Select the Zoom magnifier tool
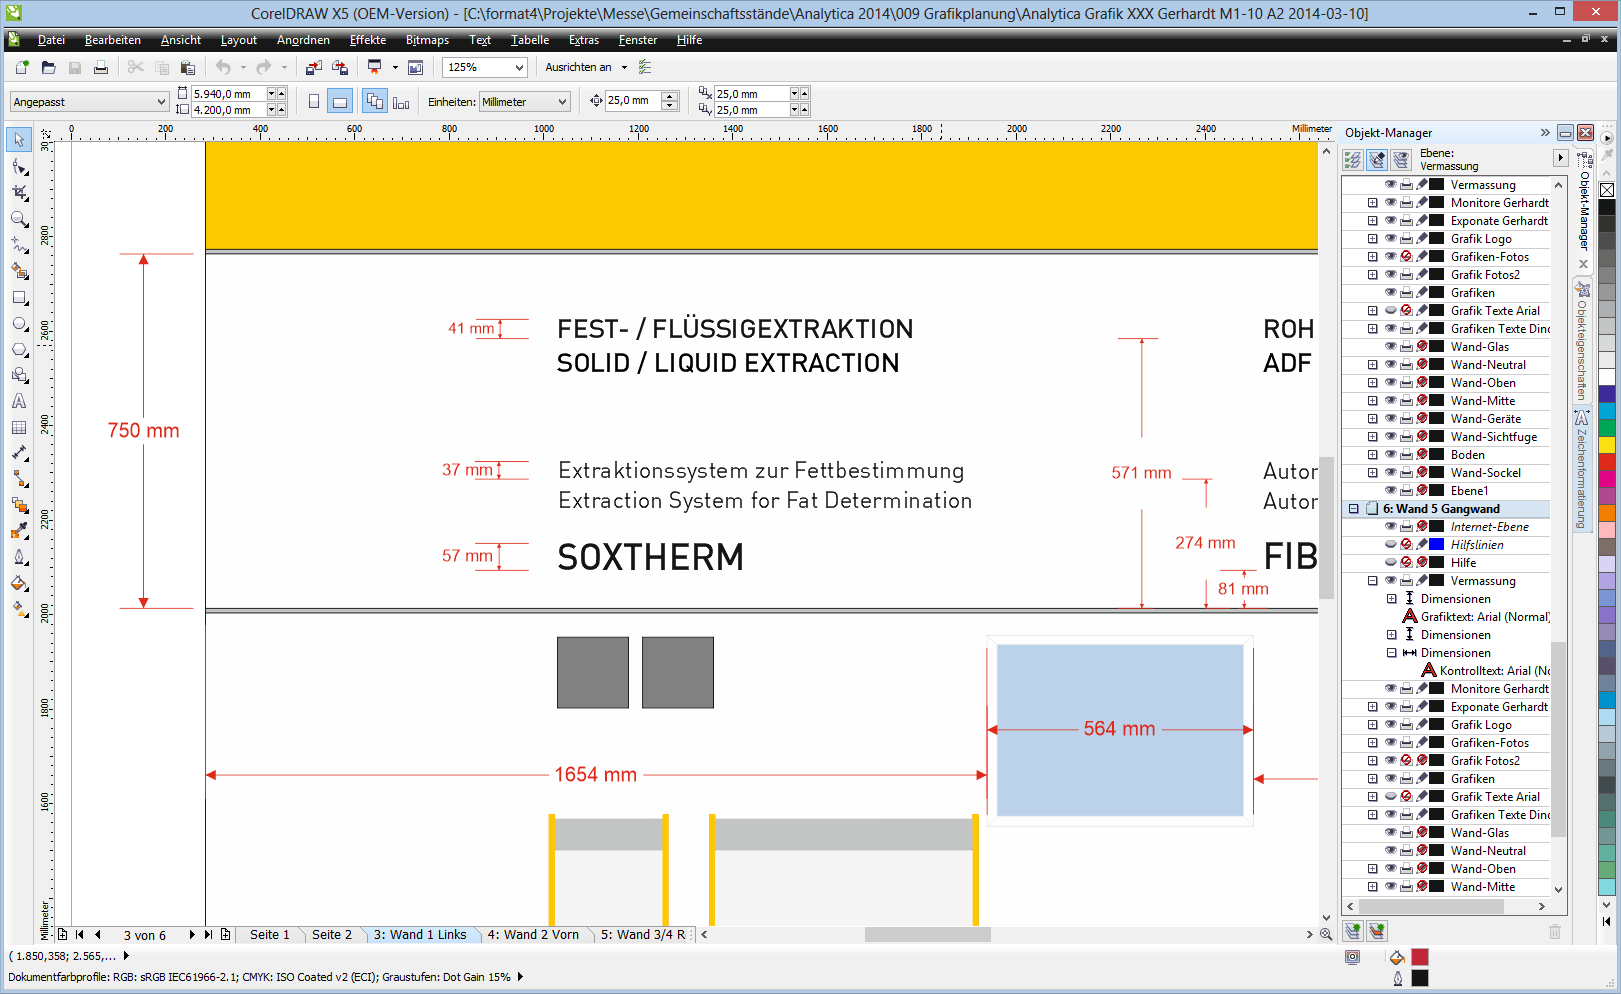This screenshot has width=1621, height=994. [x=19, y=219]
